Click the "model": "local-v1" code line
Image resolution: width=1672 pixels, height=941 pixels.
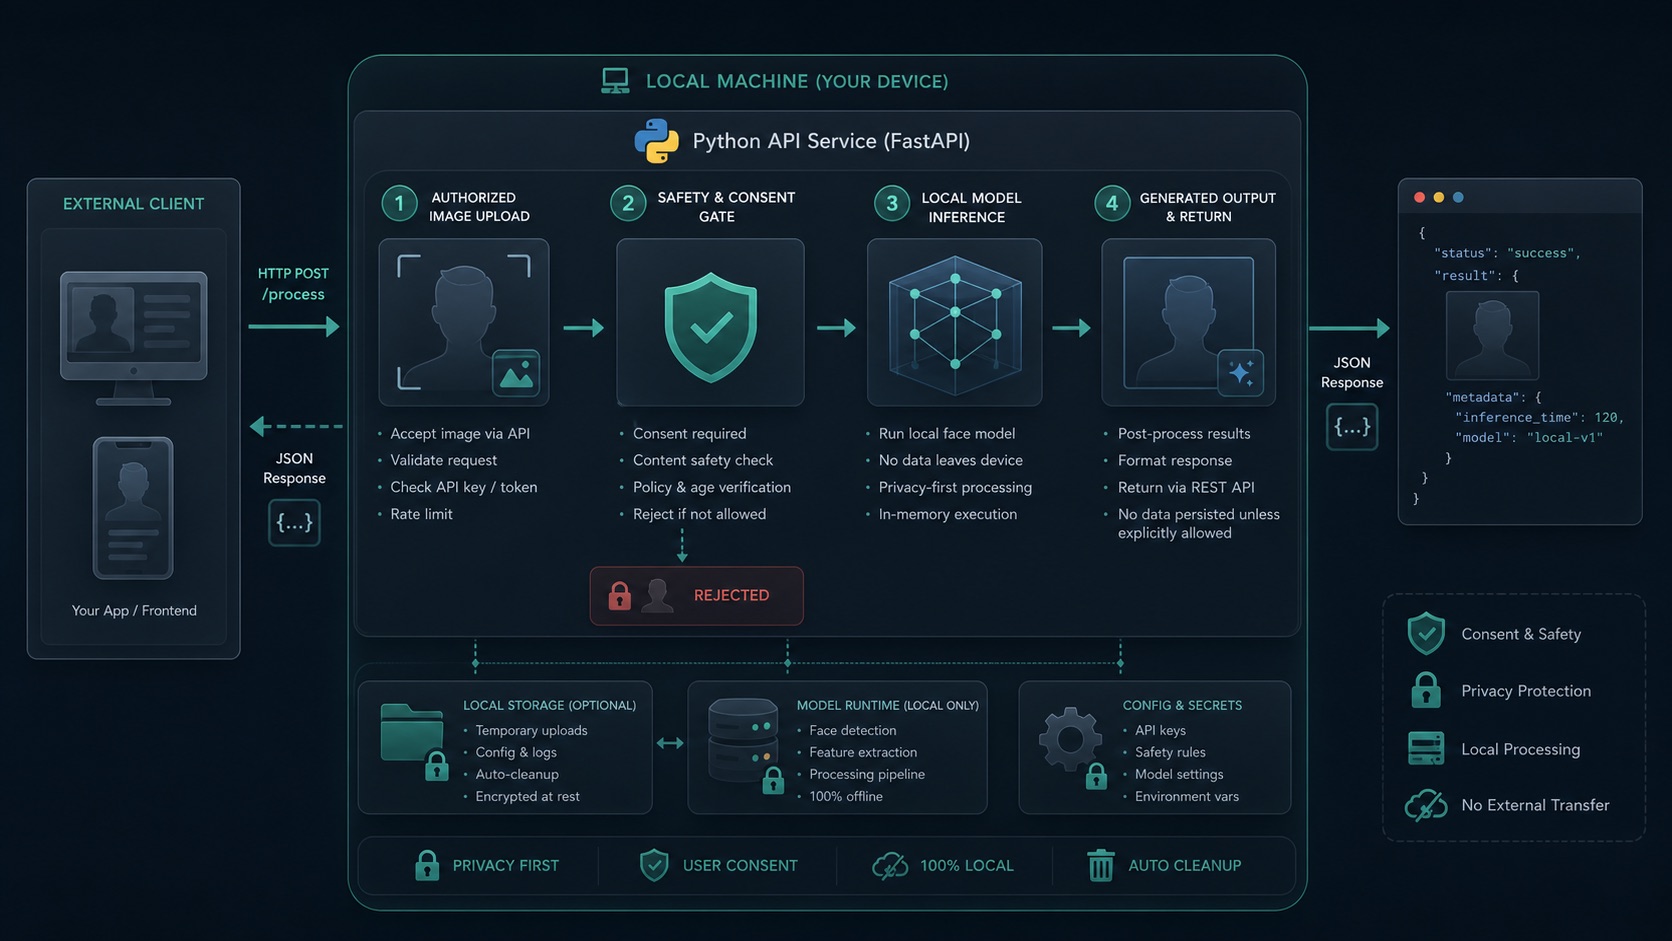1528,438
